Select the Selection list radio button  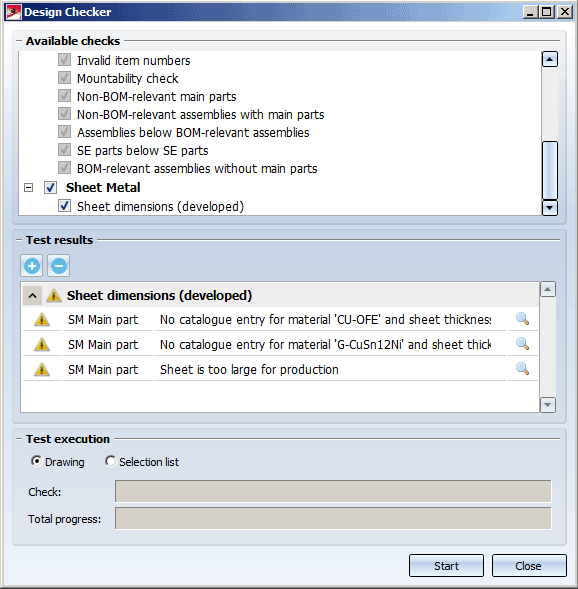tap(110, 461)
